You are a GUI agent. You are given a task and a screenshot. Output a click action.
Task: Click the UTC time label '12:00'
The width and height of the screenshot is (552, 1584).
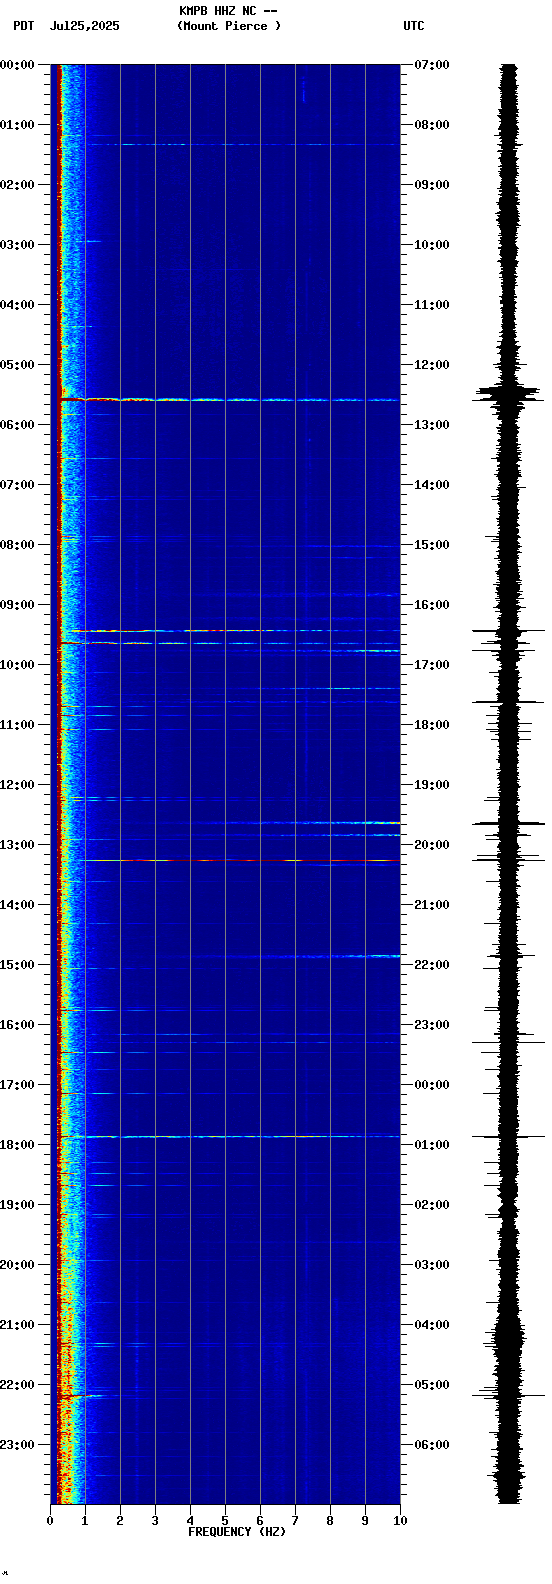point(432,365)
